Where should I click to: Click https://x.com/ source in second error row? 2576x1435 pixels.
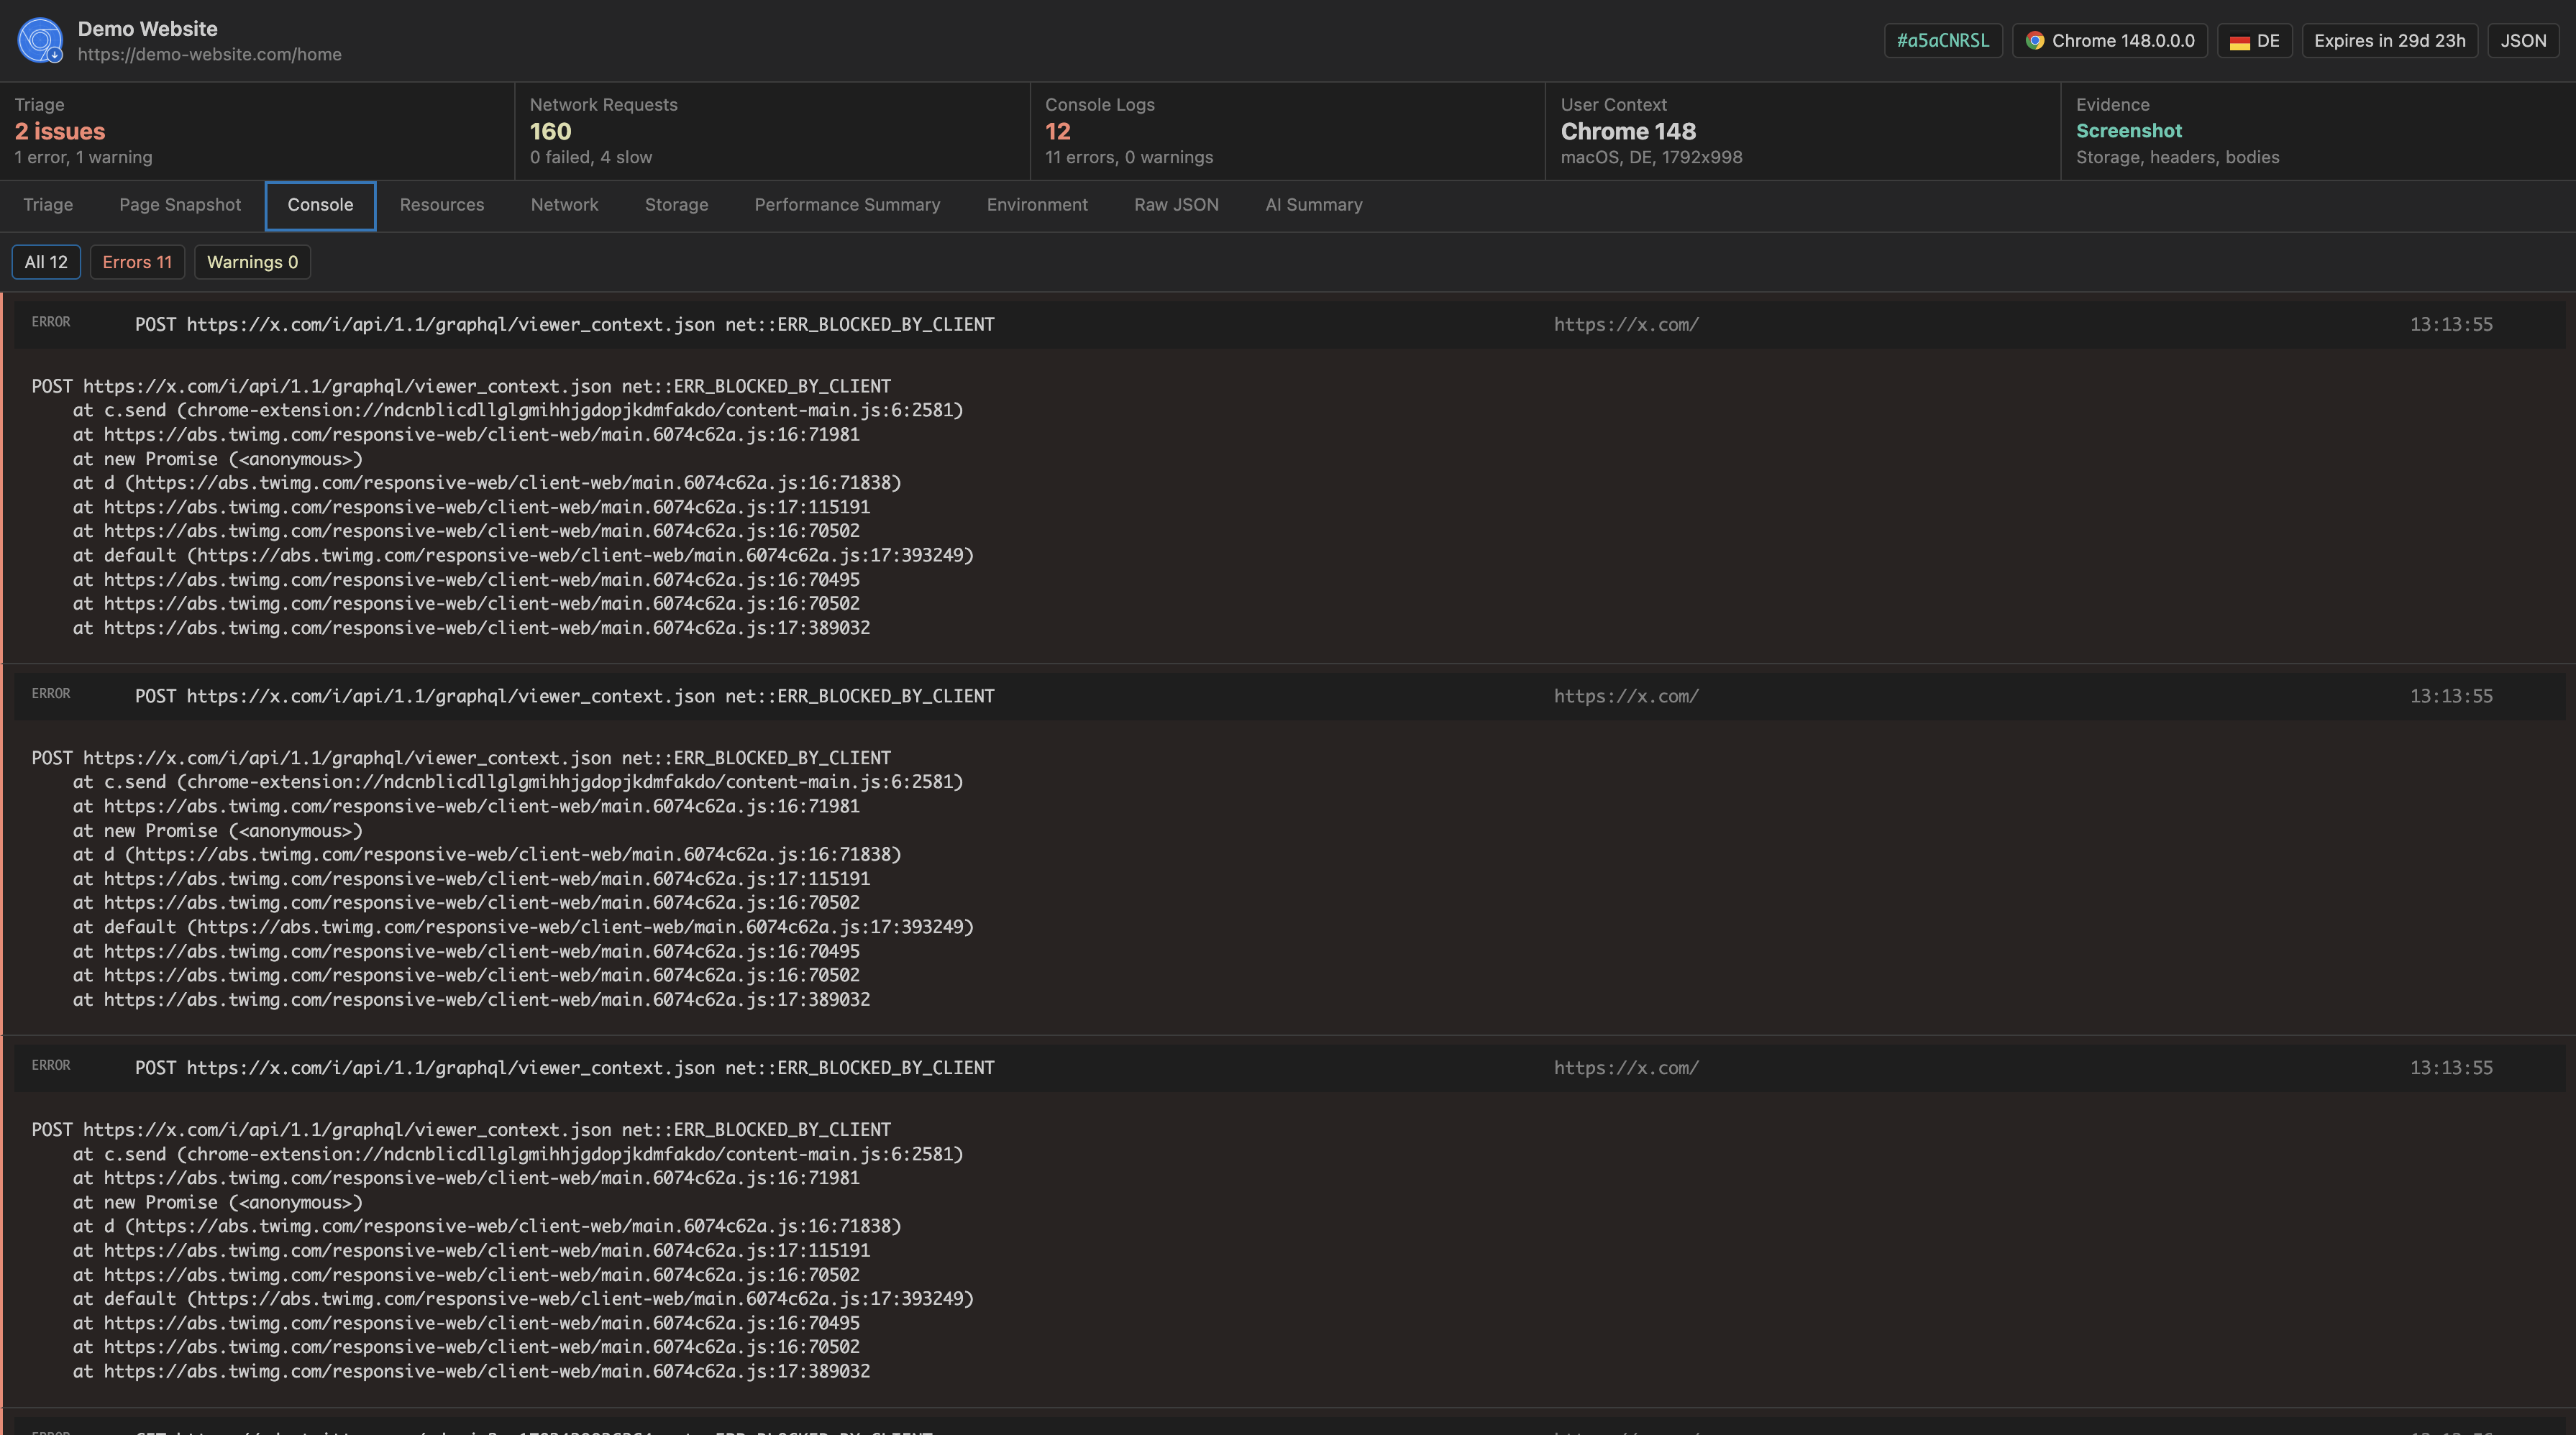point(1626,696)
